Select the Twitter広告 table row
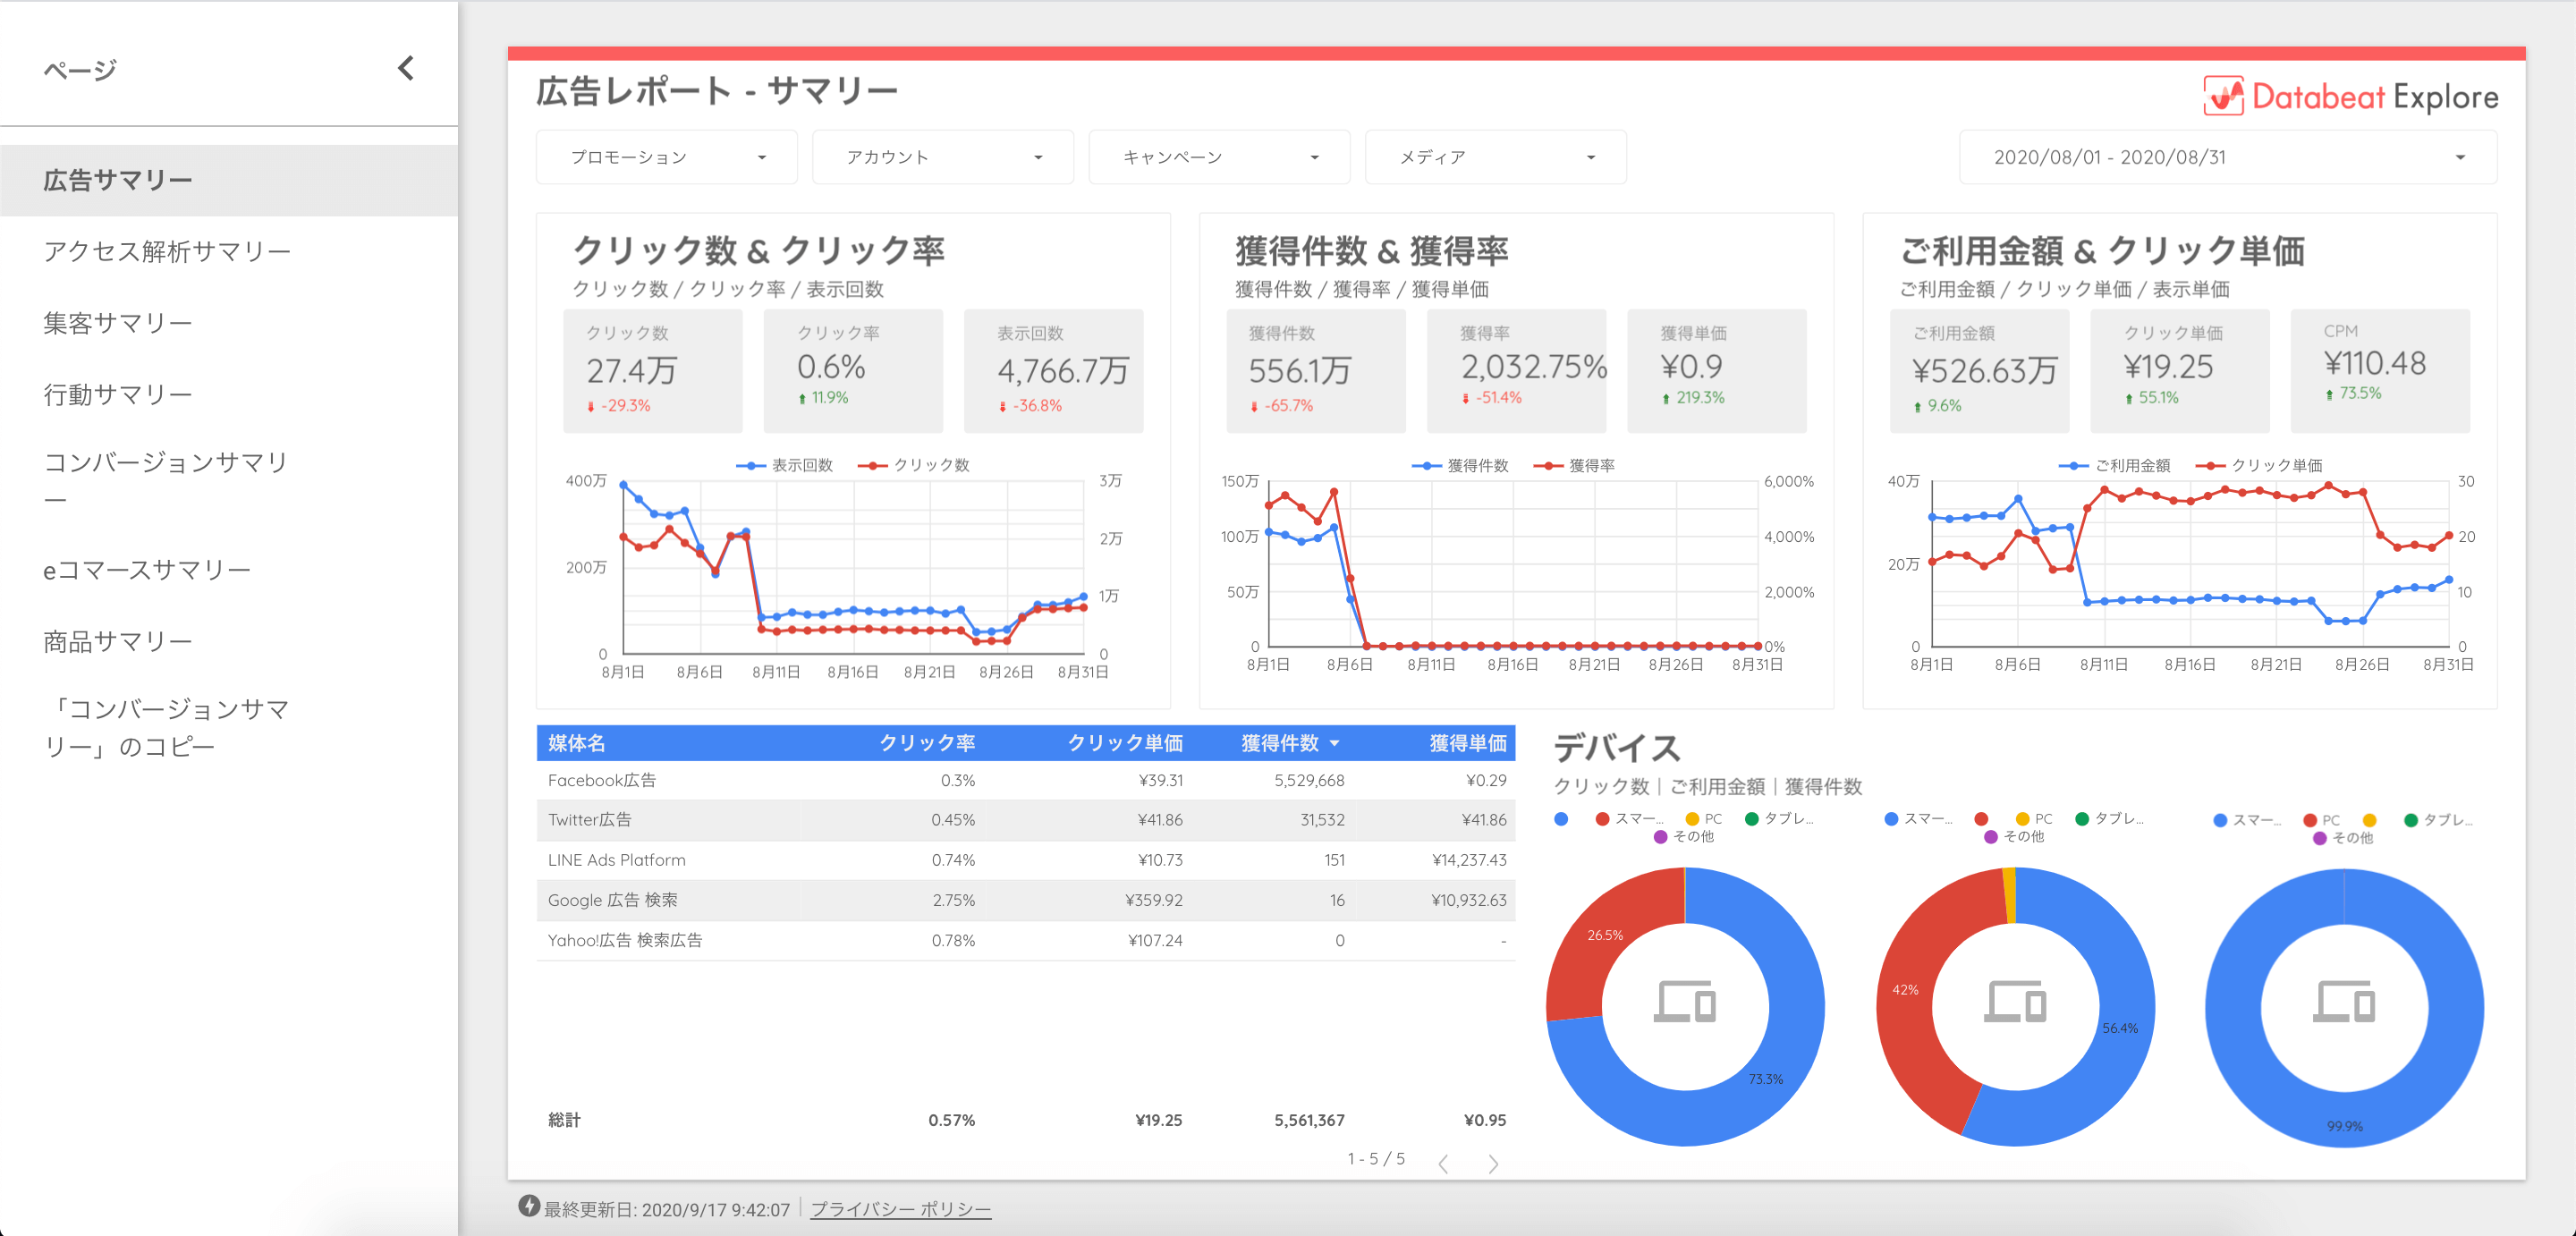Viewport: 2576px width, 1236px height. tap(1026, 820)
